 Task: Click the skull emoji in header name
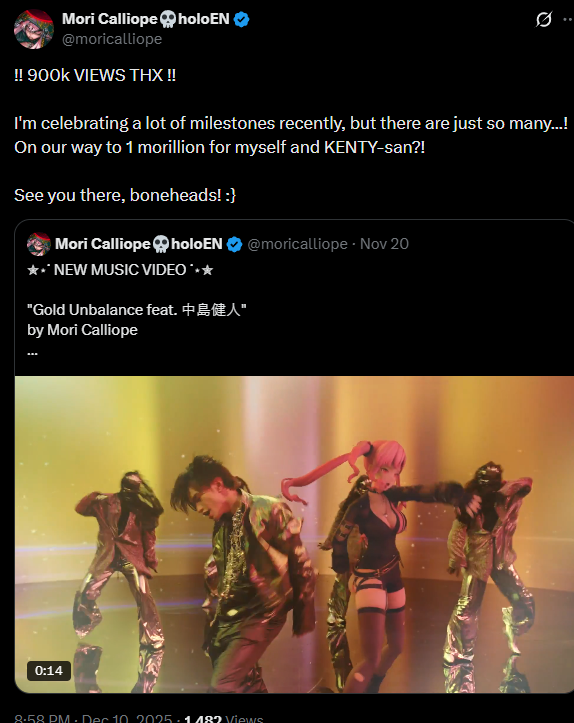tap(168, 19)
